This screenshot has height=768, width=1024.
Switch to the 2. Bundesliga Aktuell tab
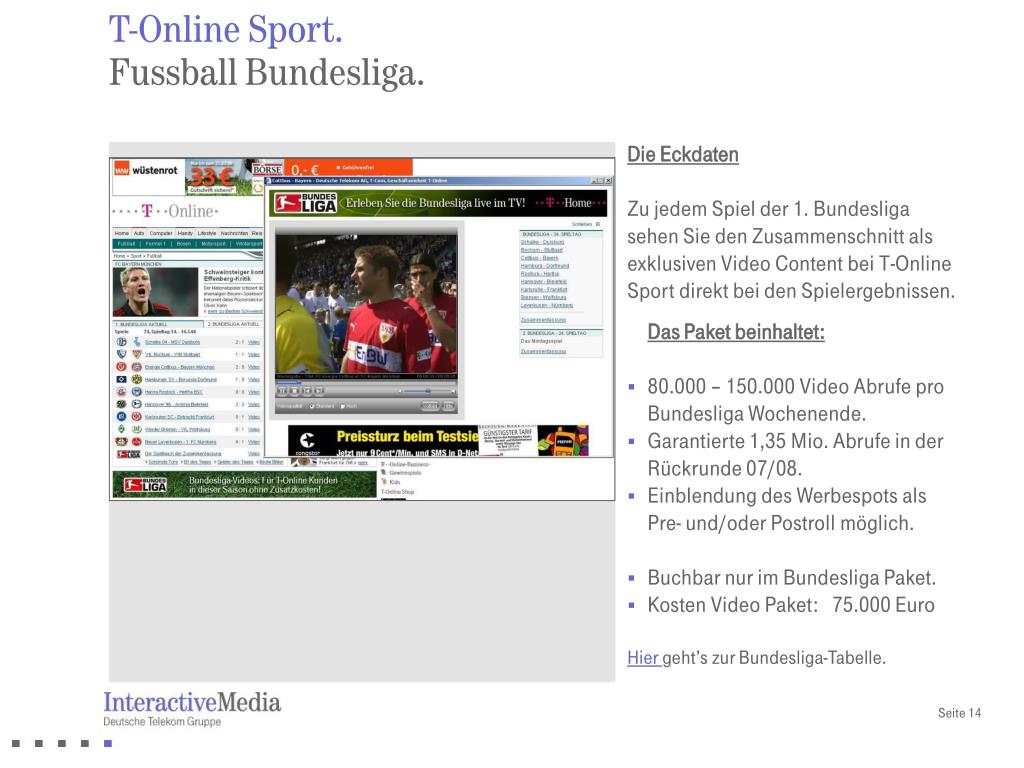[x=234, y=324]
